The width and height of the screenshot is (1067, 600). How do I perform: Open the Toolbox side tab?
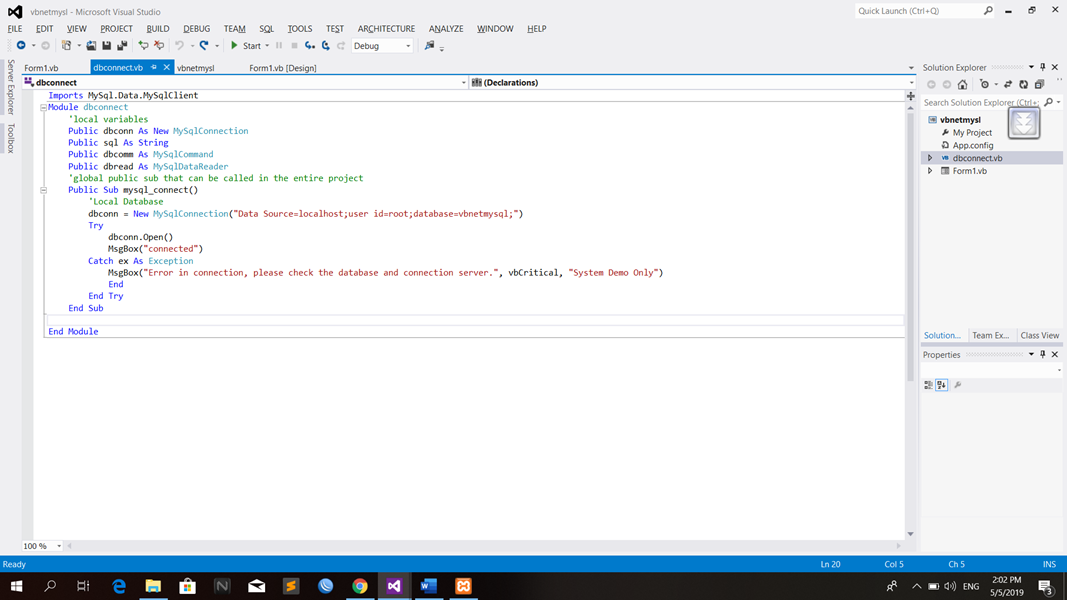[10, 138]
